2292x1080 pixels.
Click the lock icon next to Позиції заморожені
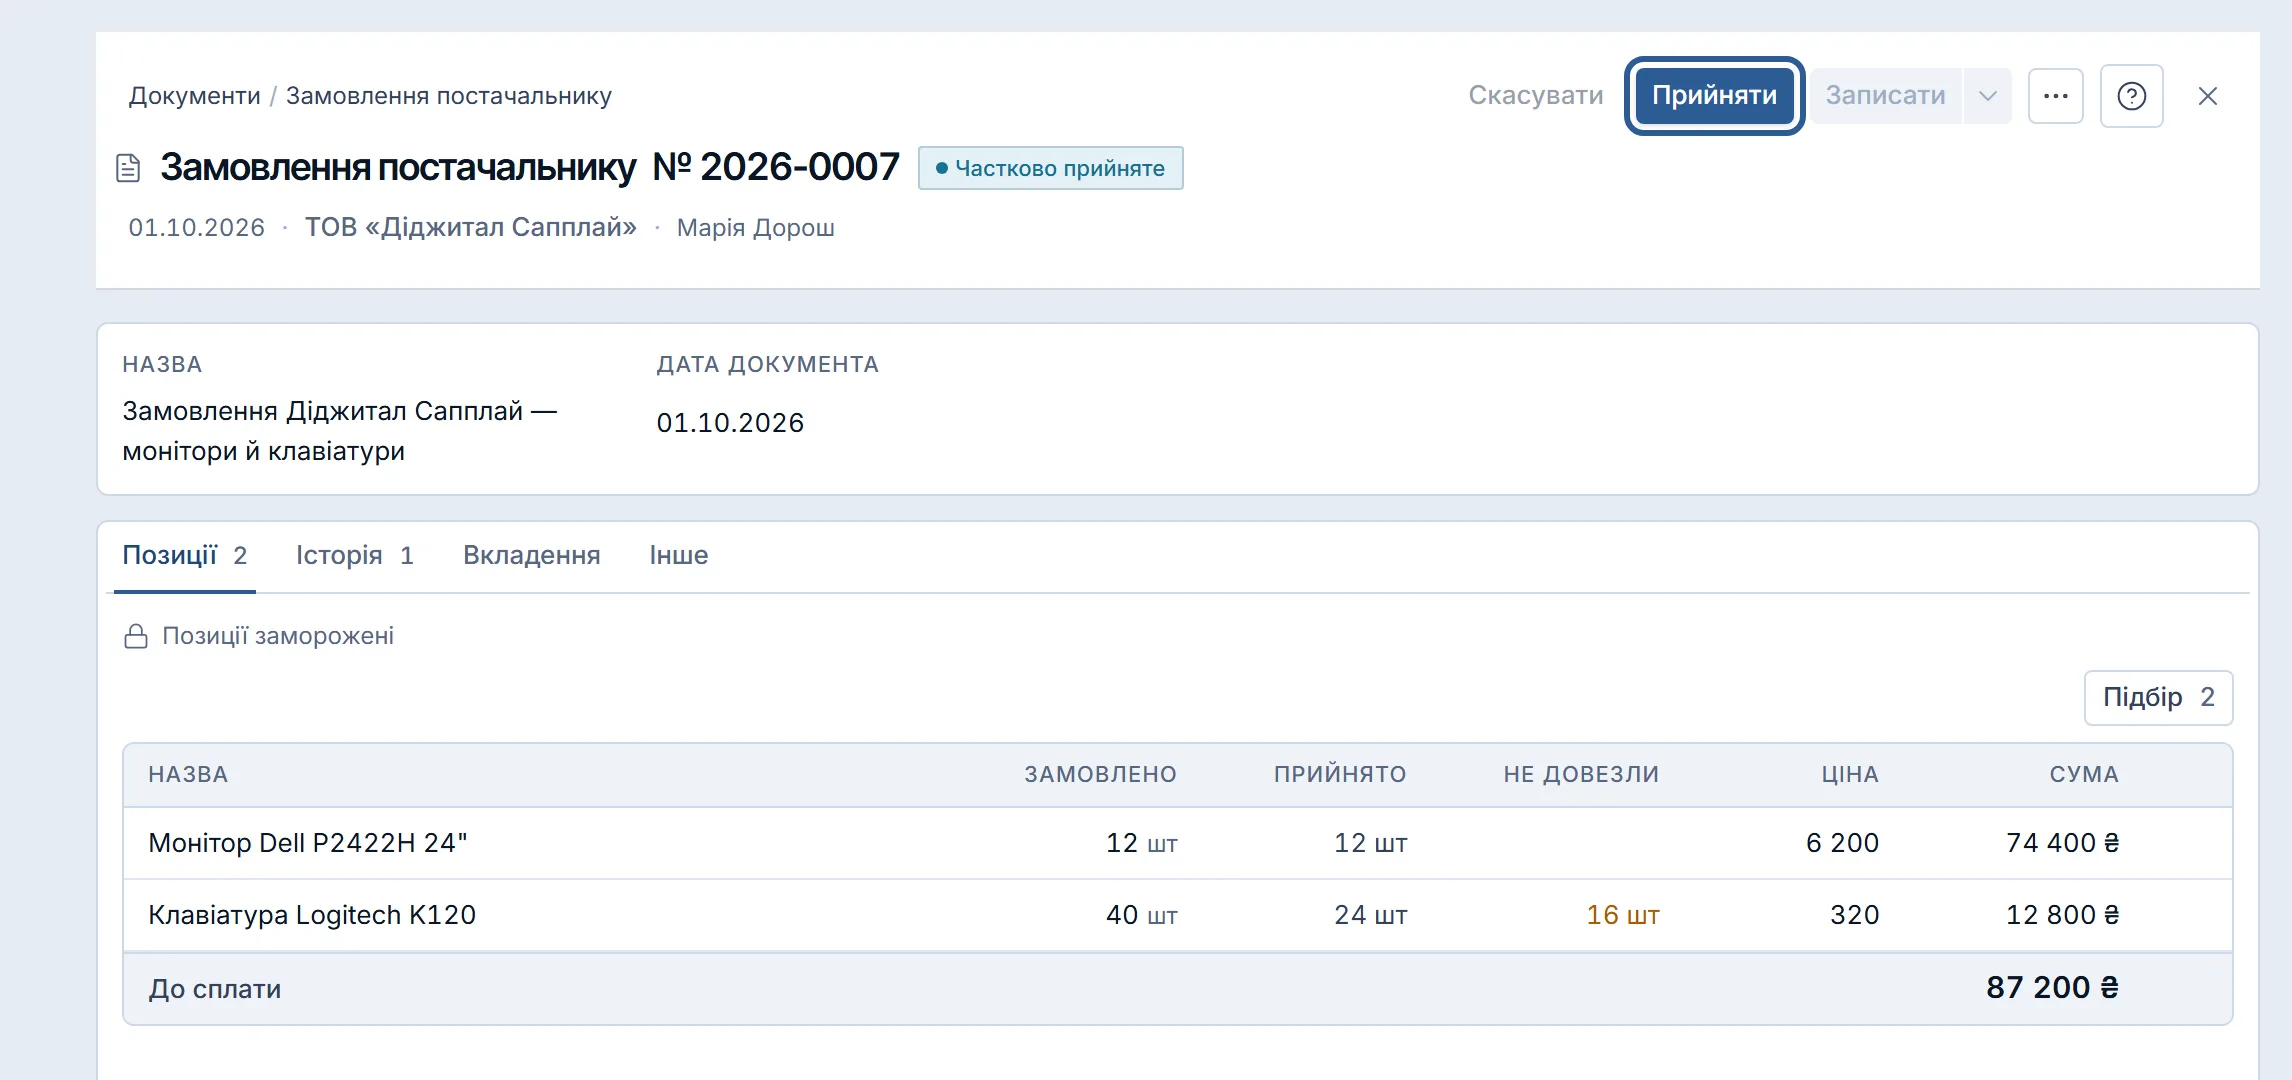(x=136, y=636)
